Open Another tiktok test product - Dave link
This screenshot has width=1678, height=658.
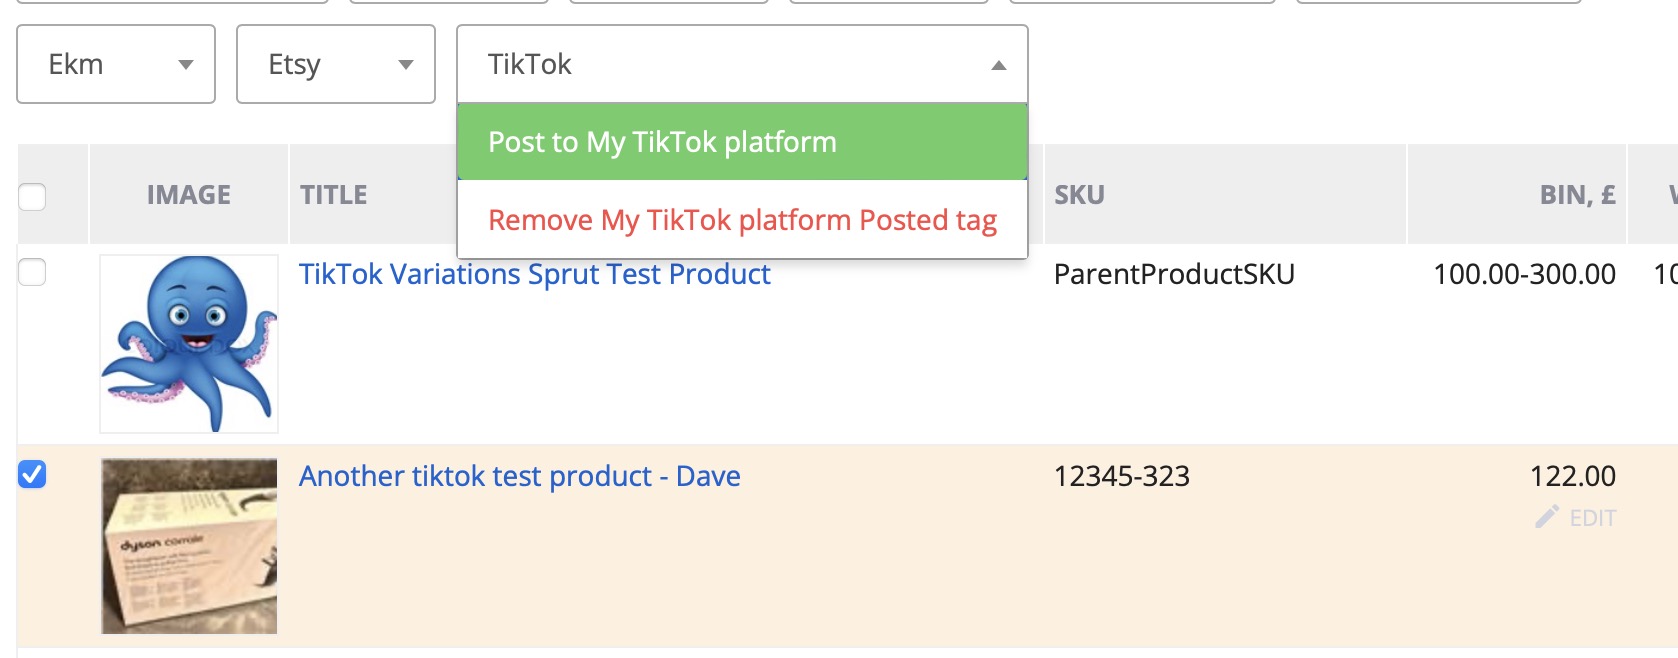[520, 476]
